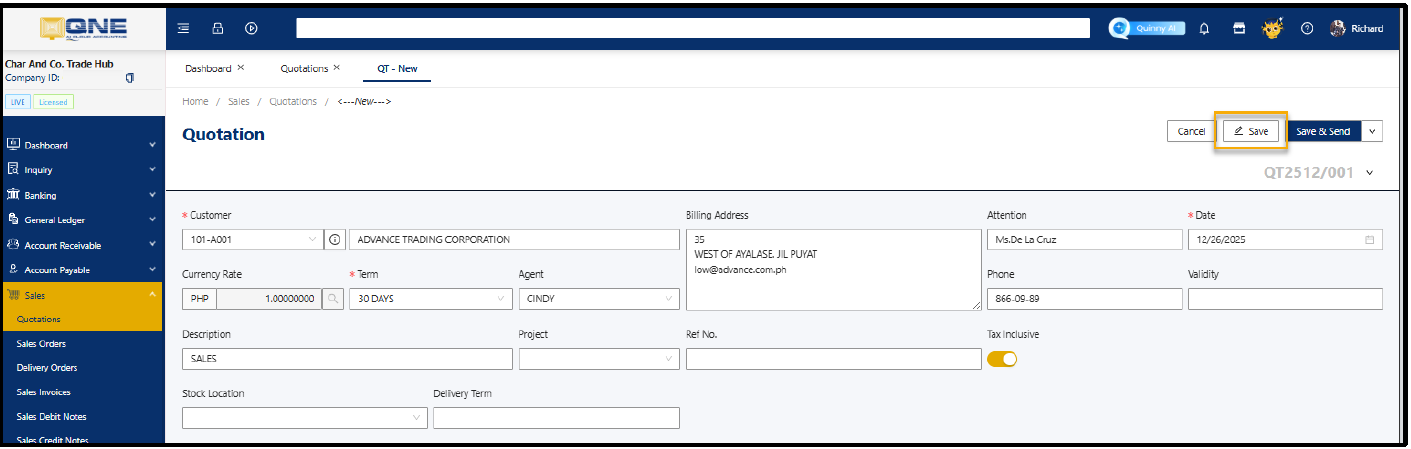Click the Description field containing SALES

[347, 359]
